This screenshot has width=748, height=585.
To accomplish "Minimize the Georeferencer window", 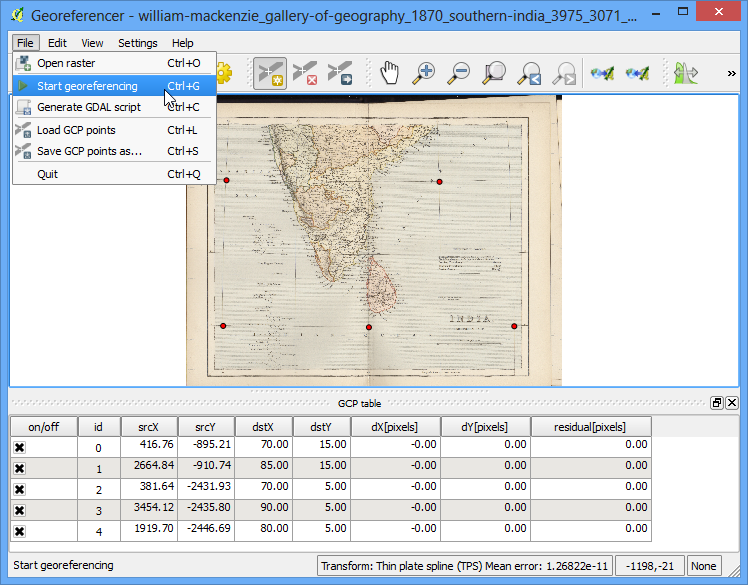I will tap(656, 14).
